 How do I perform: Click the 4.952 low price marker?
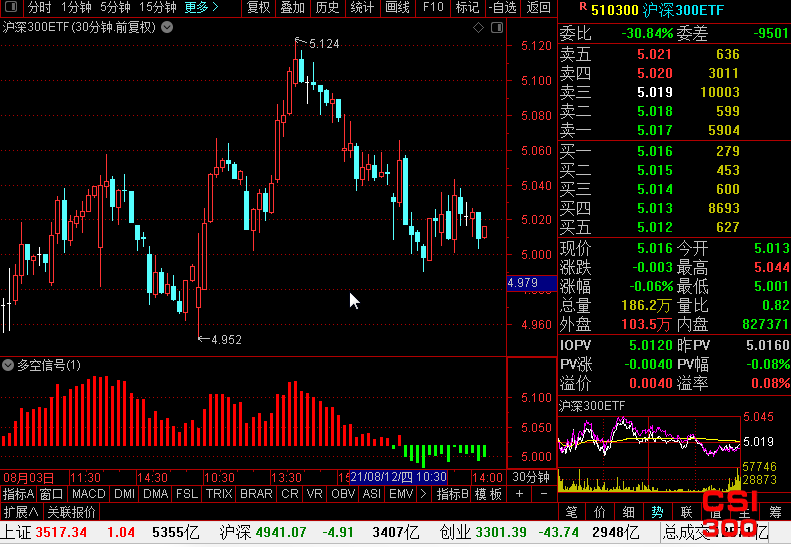(226, 340)
